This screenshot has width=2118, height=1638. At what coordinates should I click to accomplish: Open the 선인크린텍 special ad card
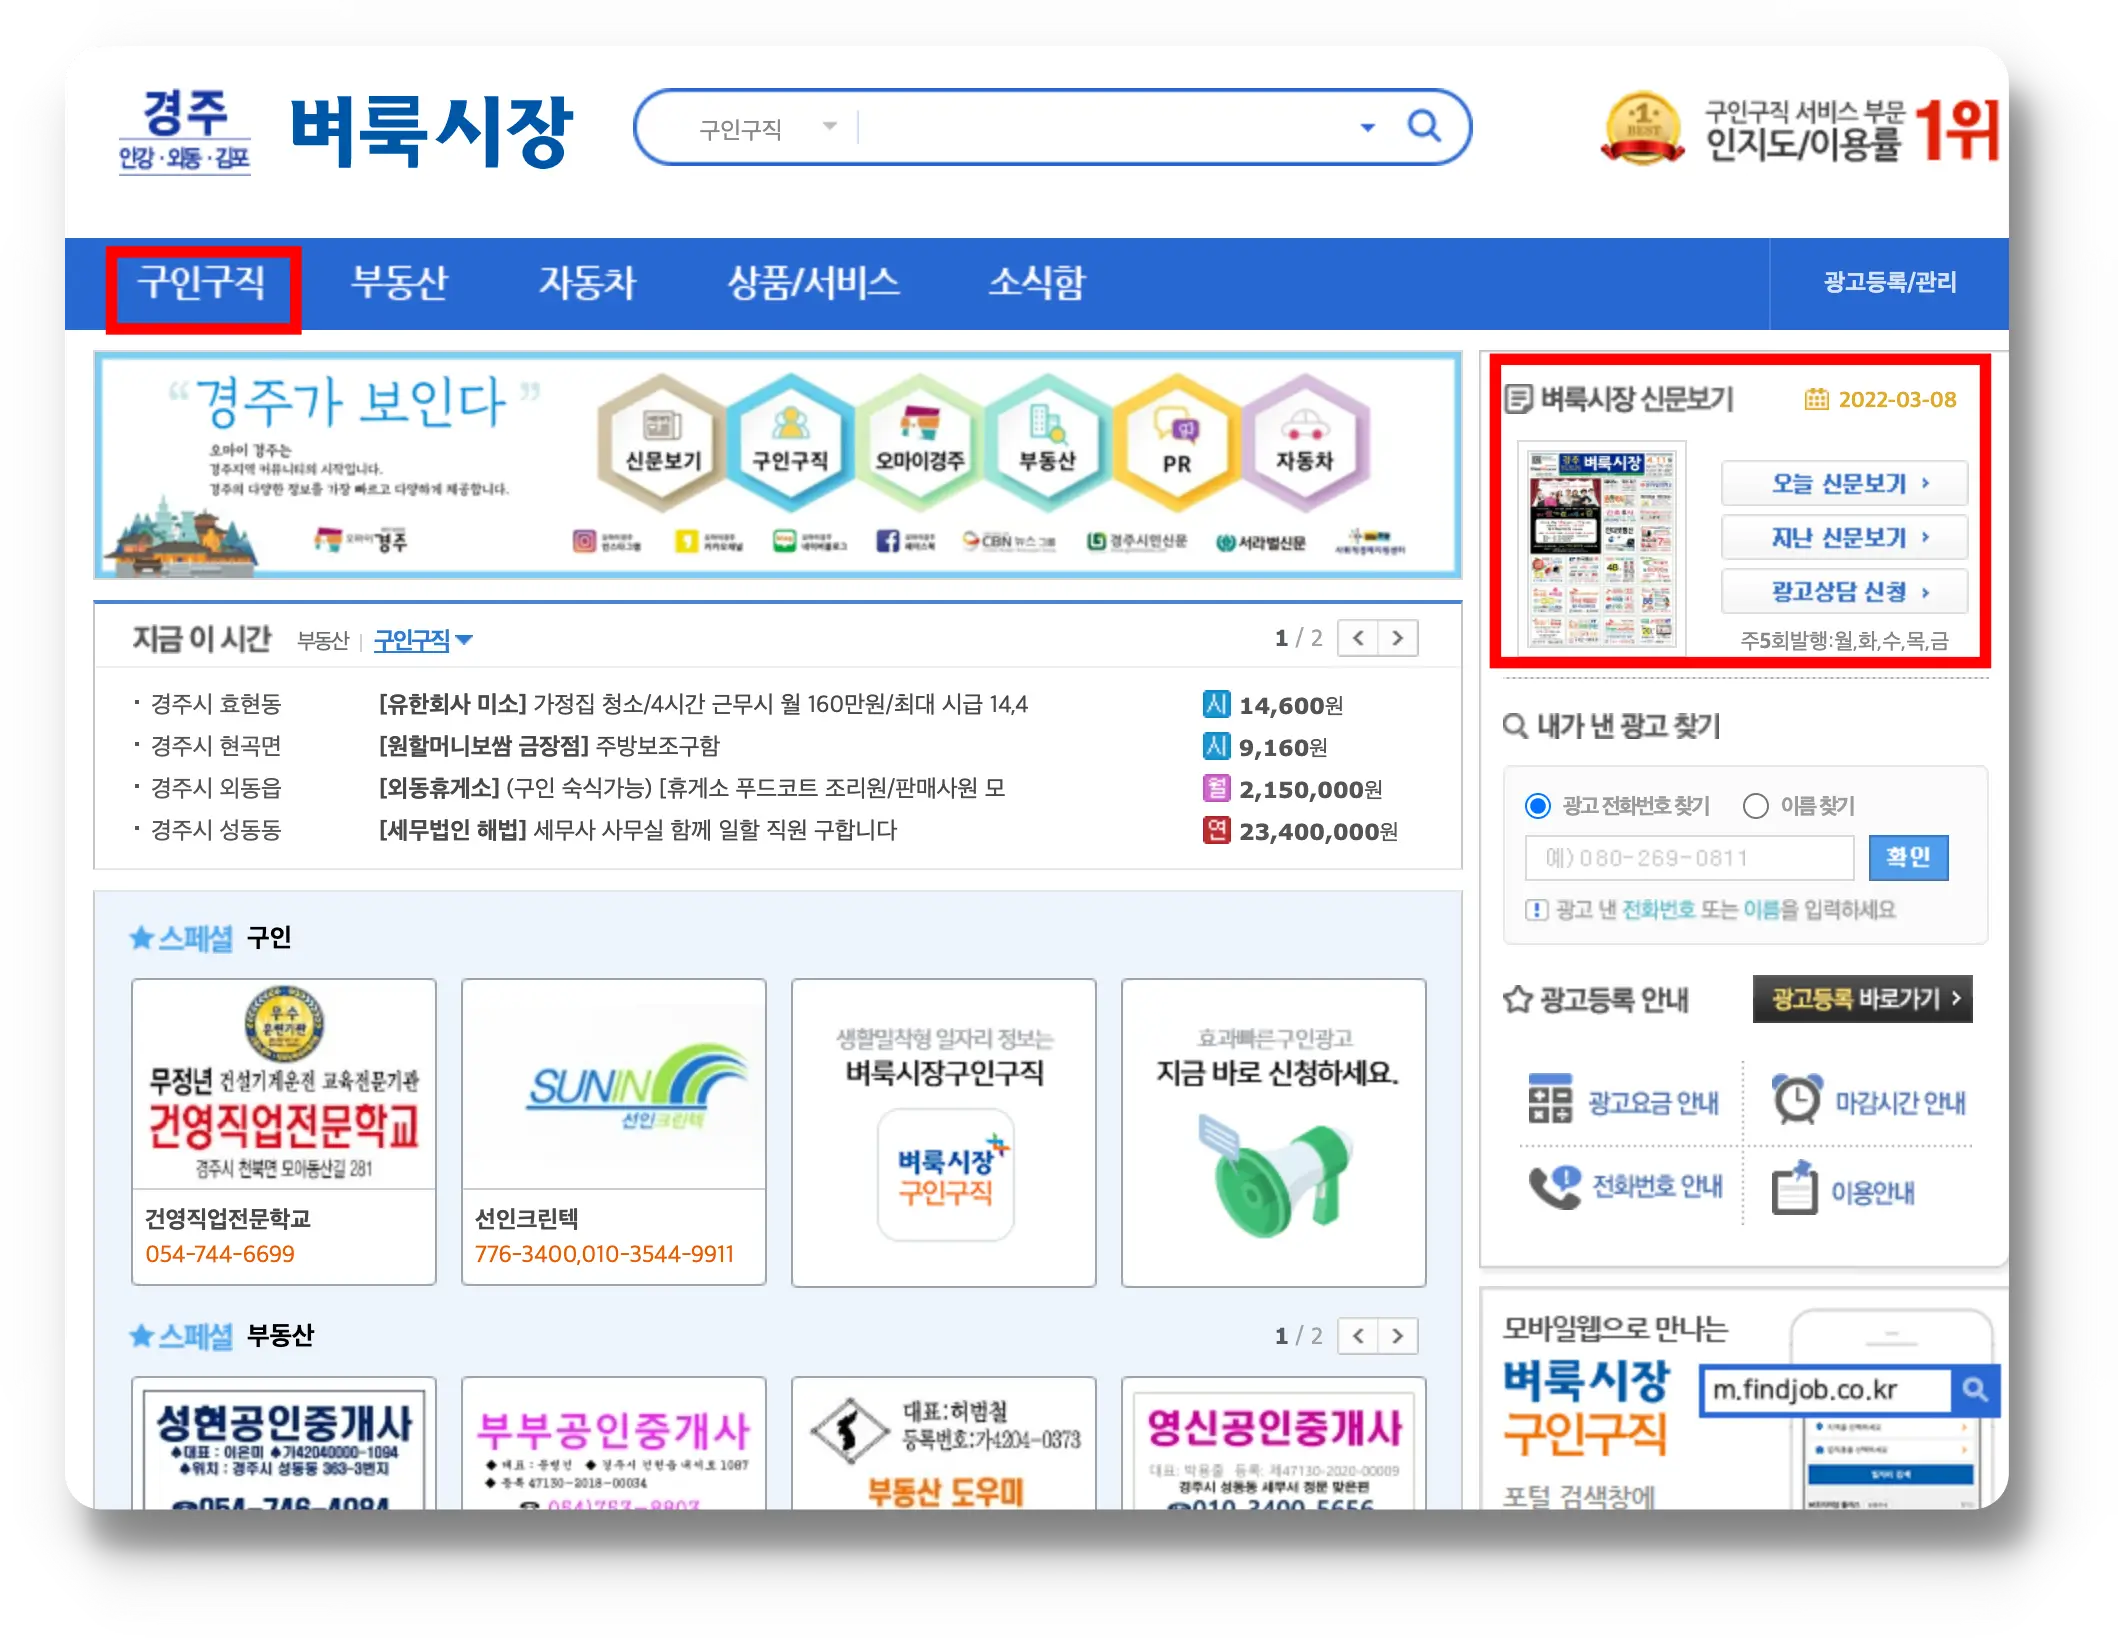(614, 1132)
